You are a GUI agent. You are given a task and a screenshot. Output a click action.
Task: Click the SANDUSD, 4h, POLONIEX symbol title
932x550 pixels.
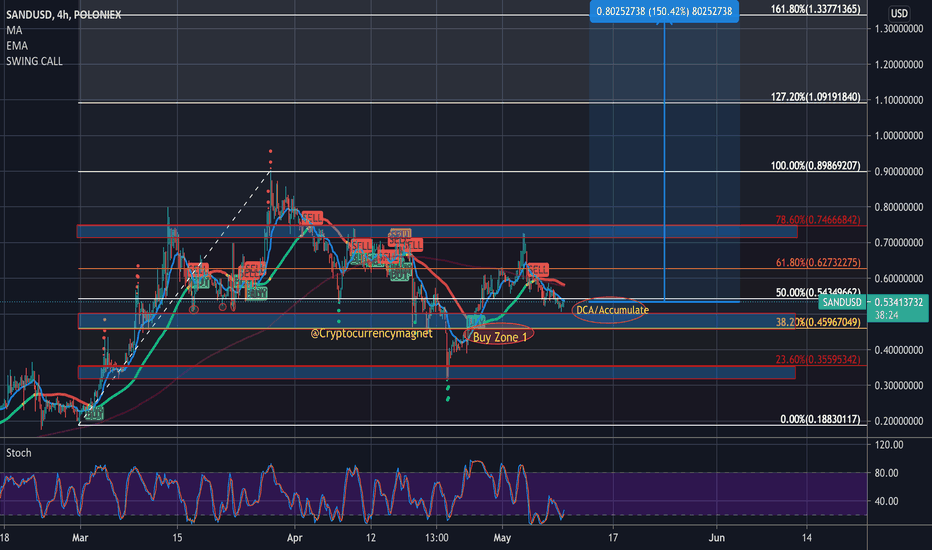[64, 14]
